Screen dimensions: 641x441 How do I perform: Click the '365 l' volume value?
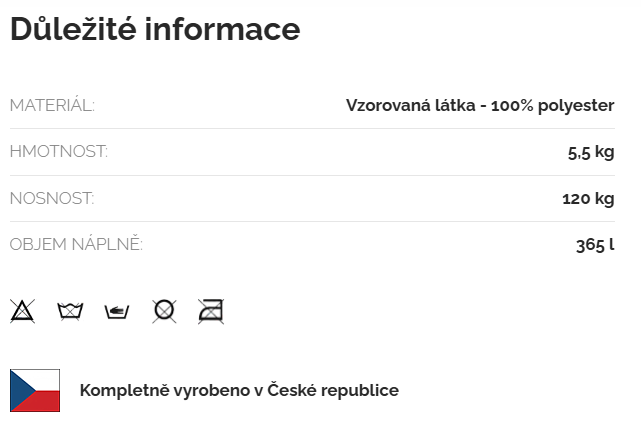(595, 244)
